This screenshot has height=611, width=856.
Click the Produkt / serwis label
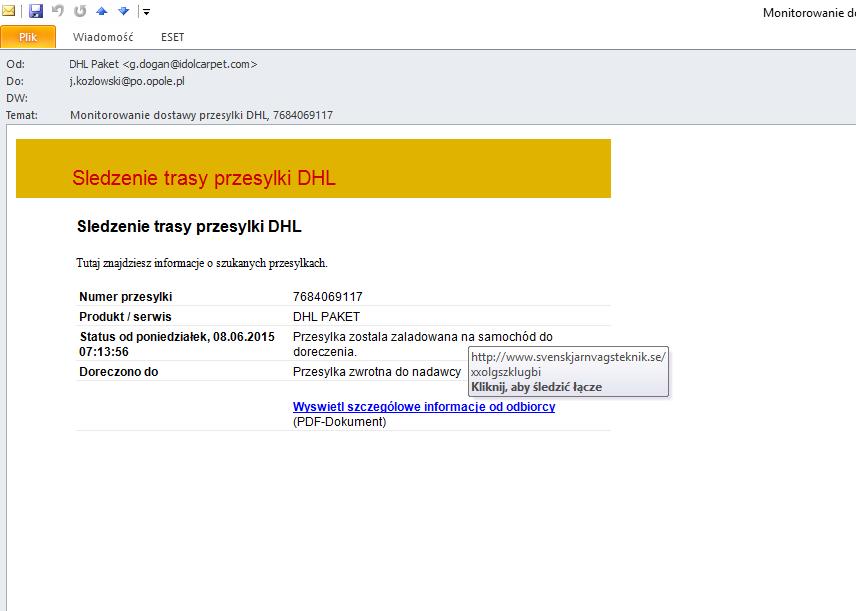point(125,317)
